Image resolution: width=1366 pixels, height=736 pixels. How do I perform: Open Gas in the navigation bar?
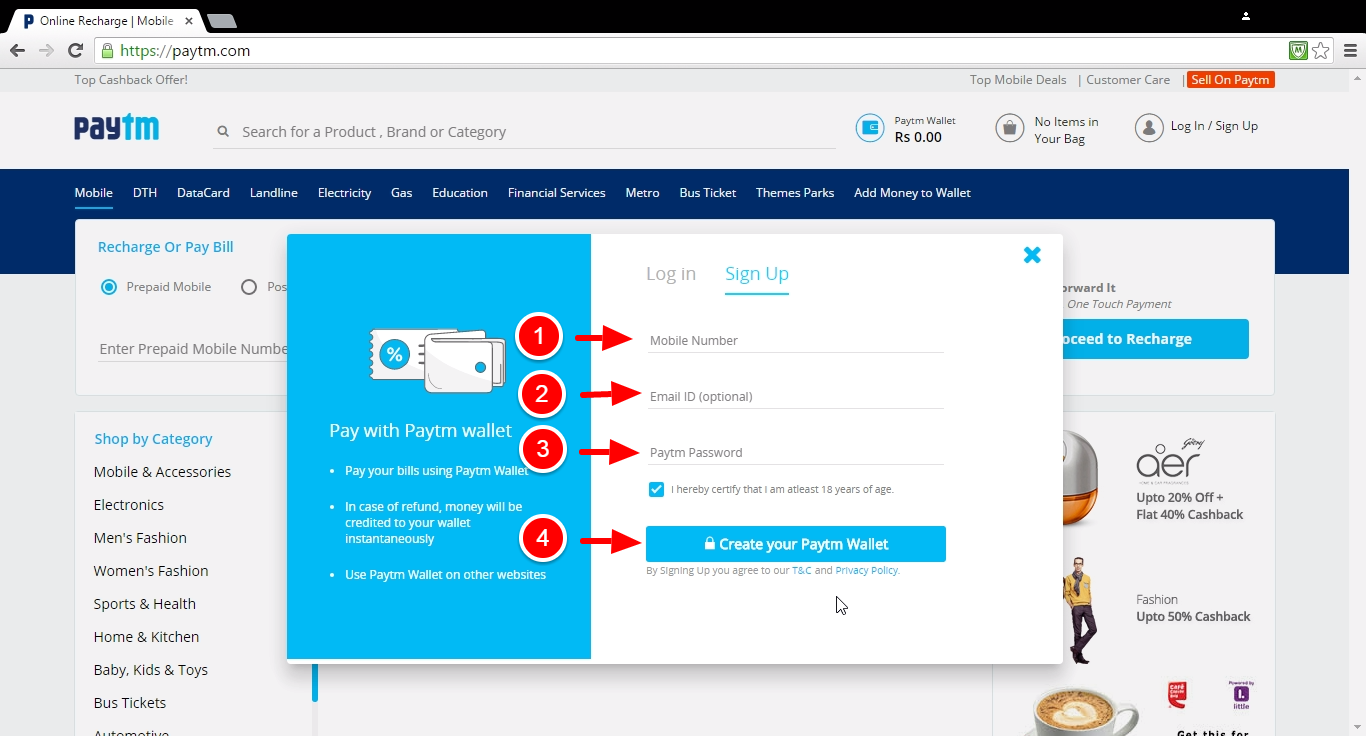click(402, 193)
